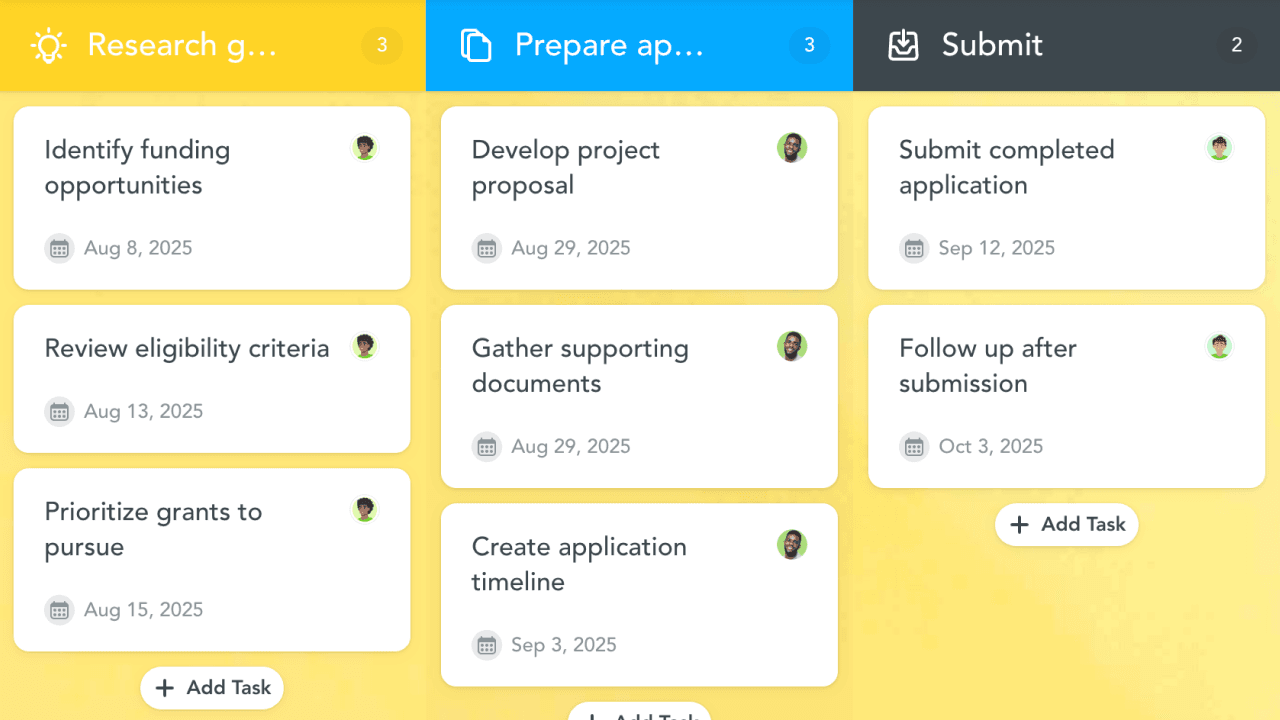Click the documents icon in Prepare column header
The image size is (1280, 720).
click(x=476, y=45)
